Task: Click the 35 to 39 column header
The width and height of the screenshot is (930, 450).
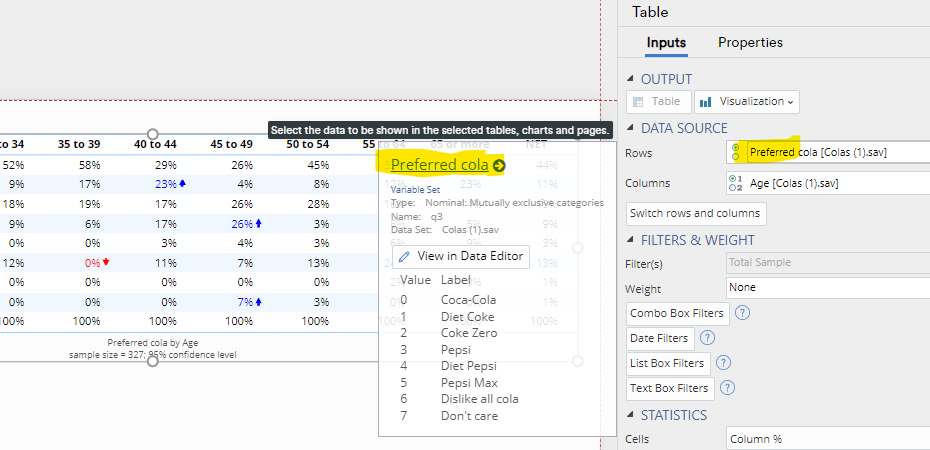Action: 79,145
